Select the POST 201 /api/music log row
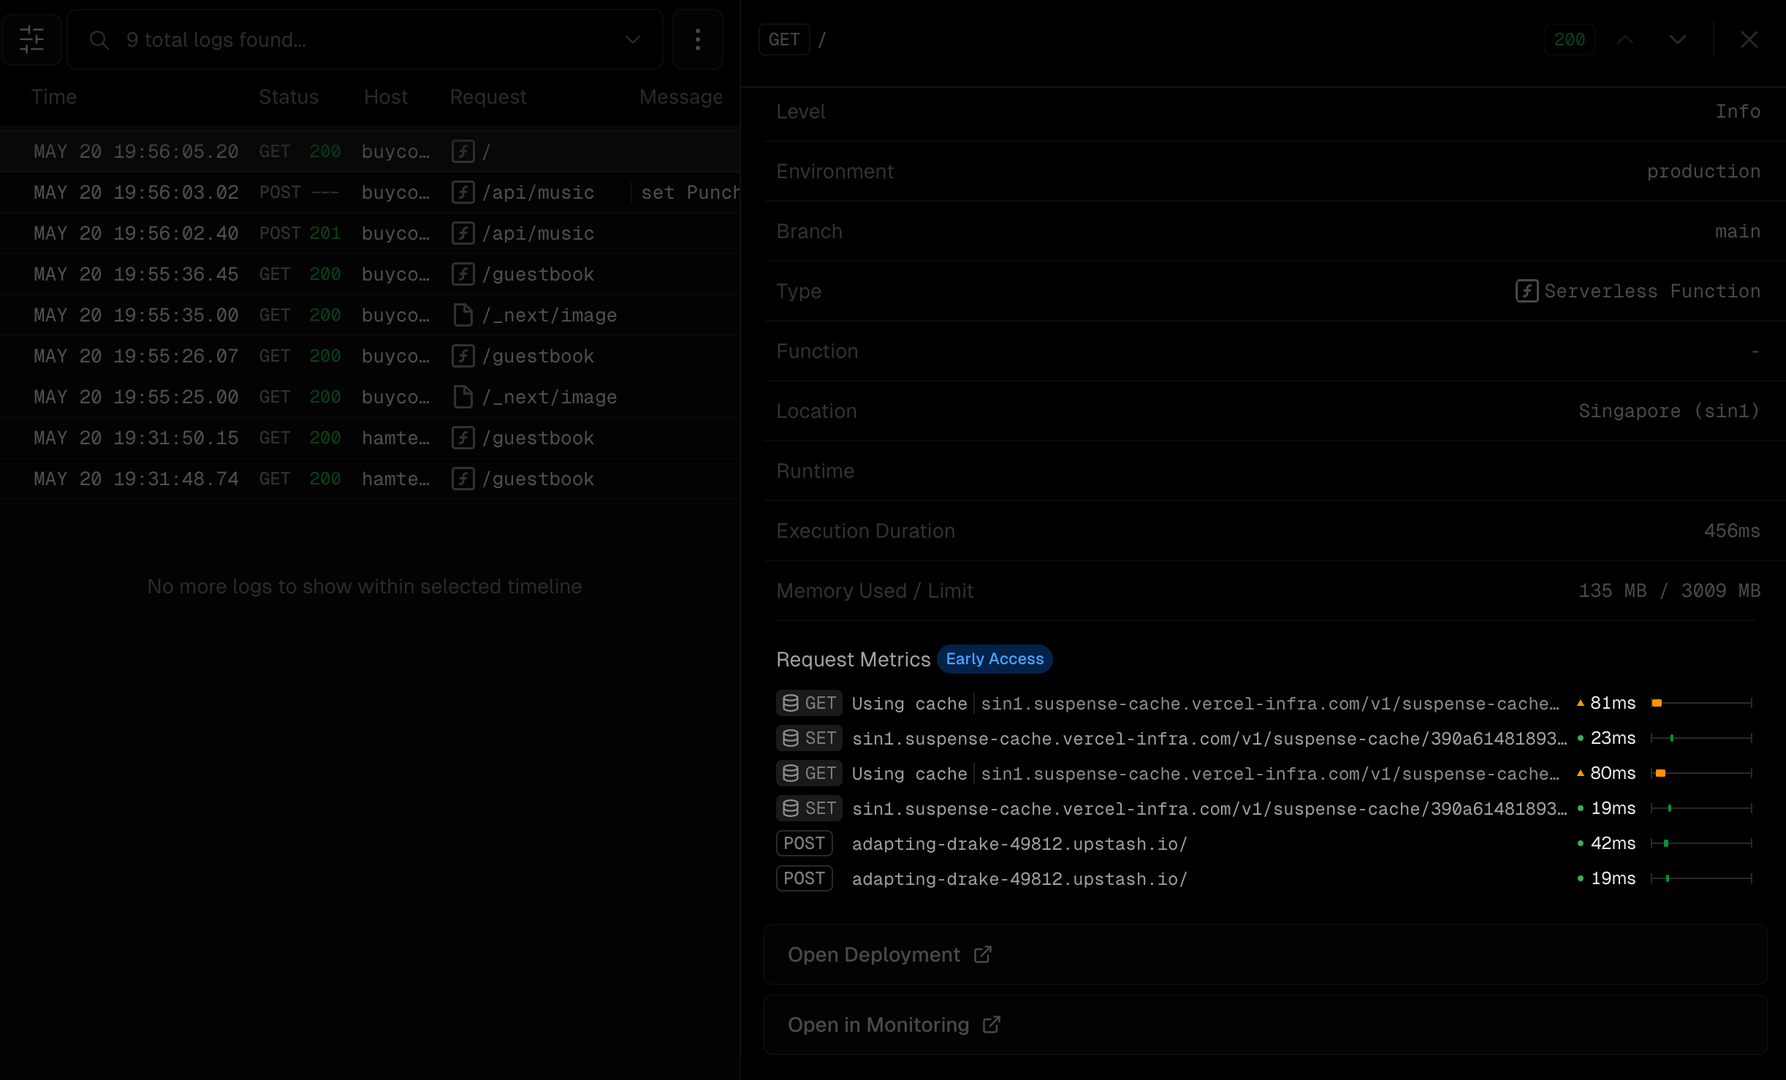The height and width of the screenshot is (1080, 1786). pyautogui.click(x=369, y=233)
